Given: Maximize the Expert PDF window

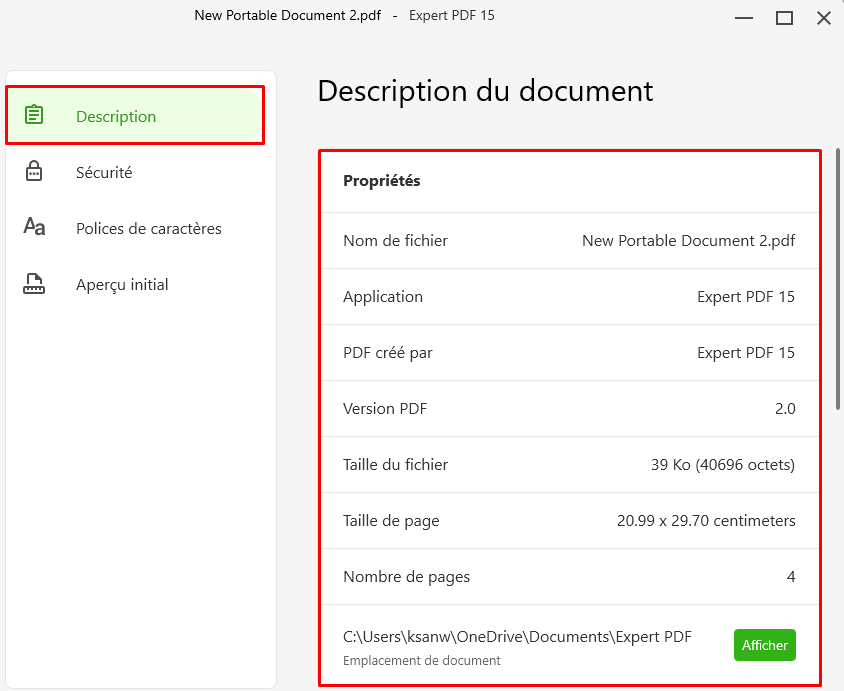Looking at the screenshot, I should pos(784,18).
